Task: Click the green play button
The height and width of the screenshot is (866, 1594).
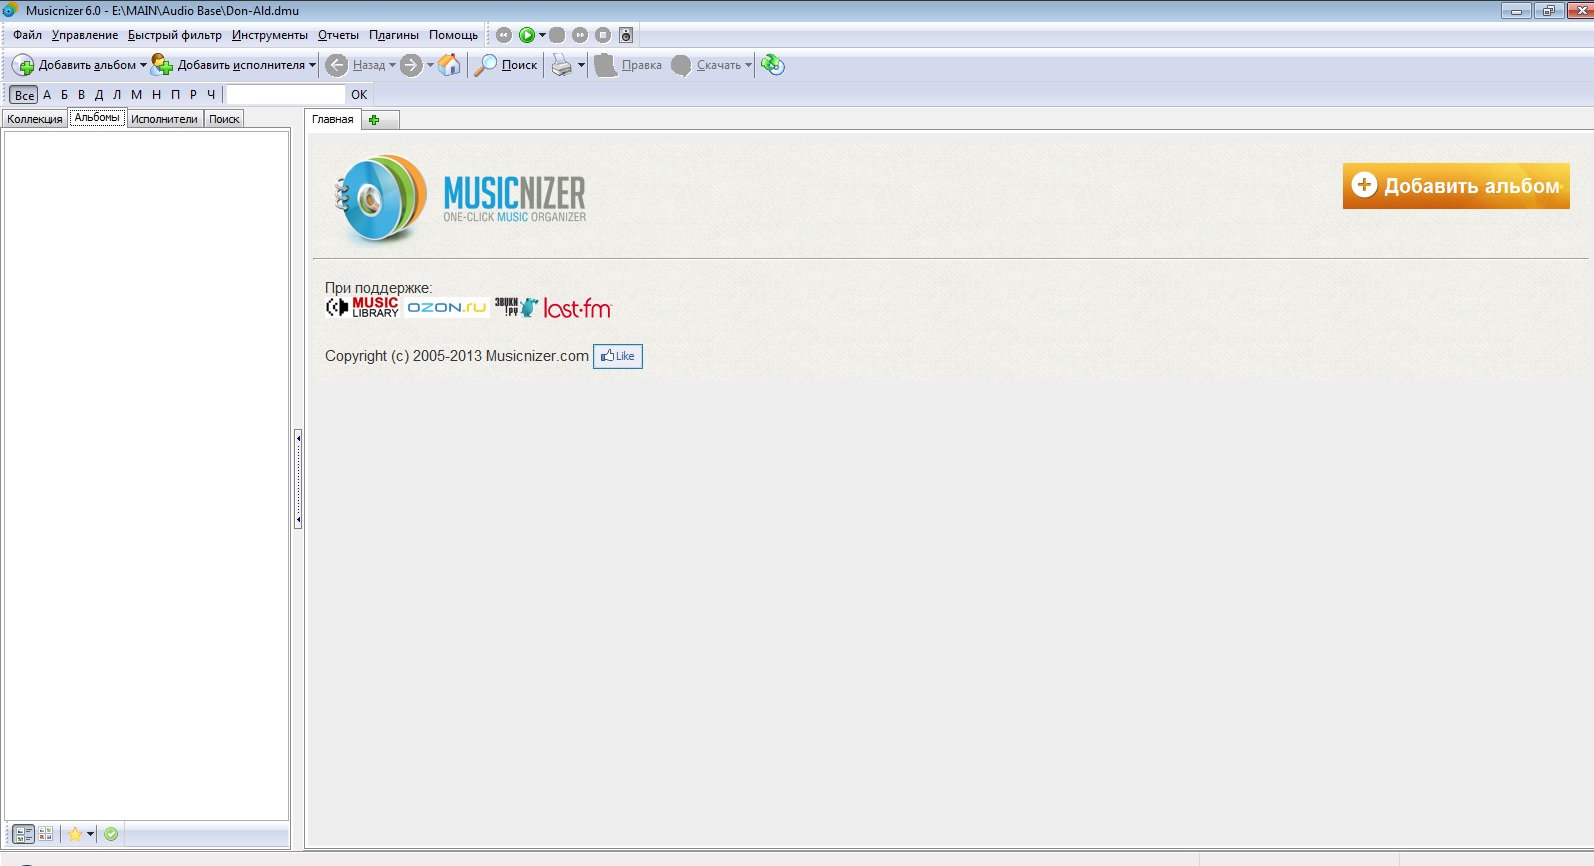Action: (527, 35)
